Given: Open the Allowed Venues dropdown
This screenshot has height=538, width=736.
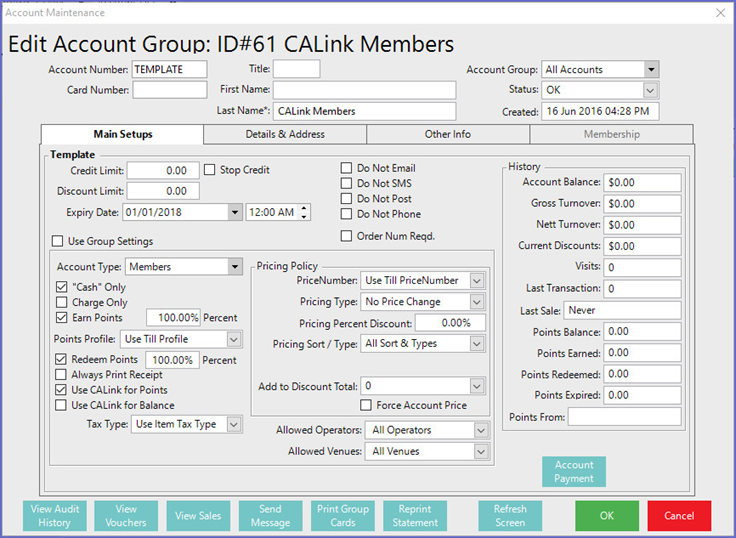Looking at the screenshot, I should pos(481,452).
